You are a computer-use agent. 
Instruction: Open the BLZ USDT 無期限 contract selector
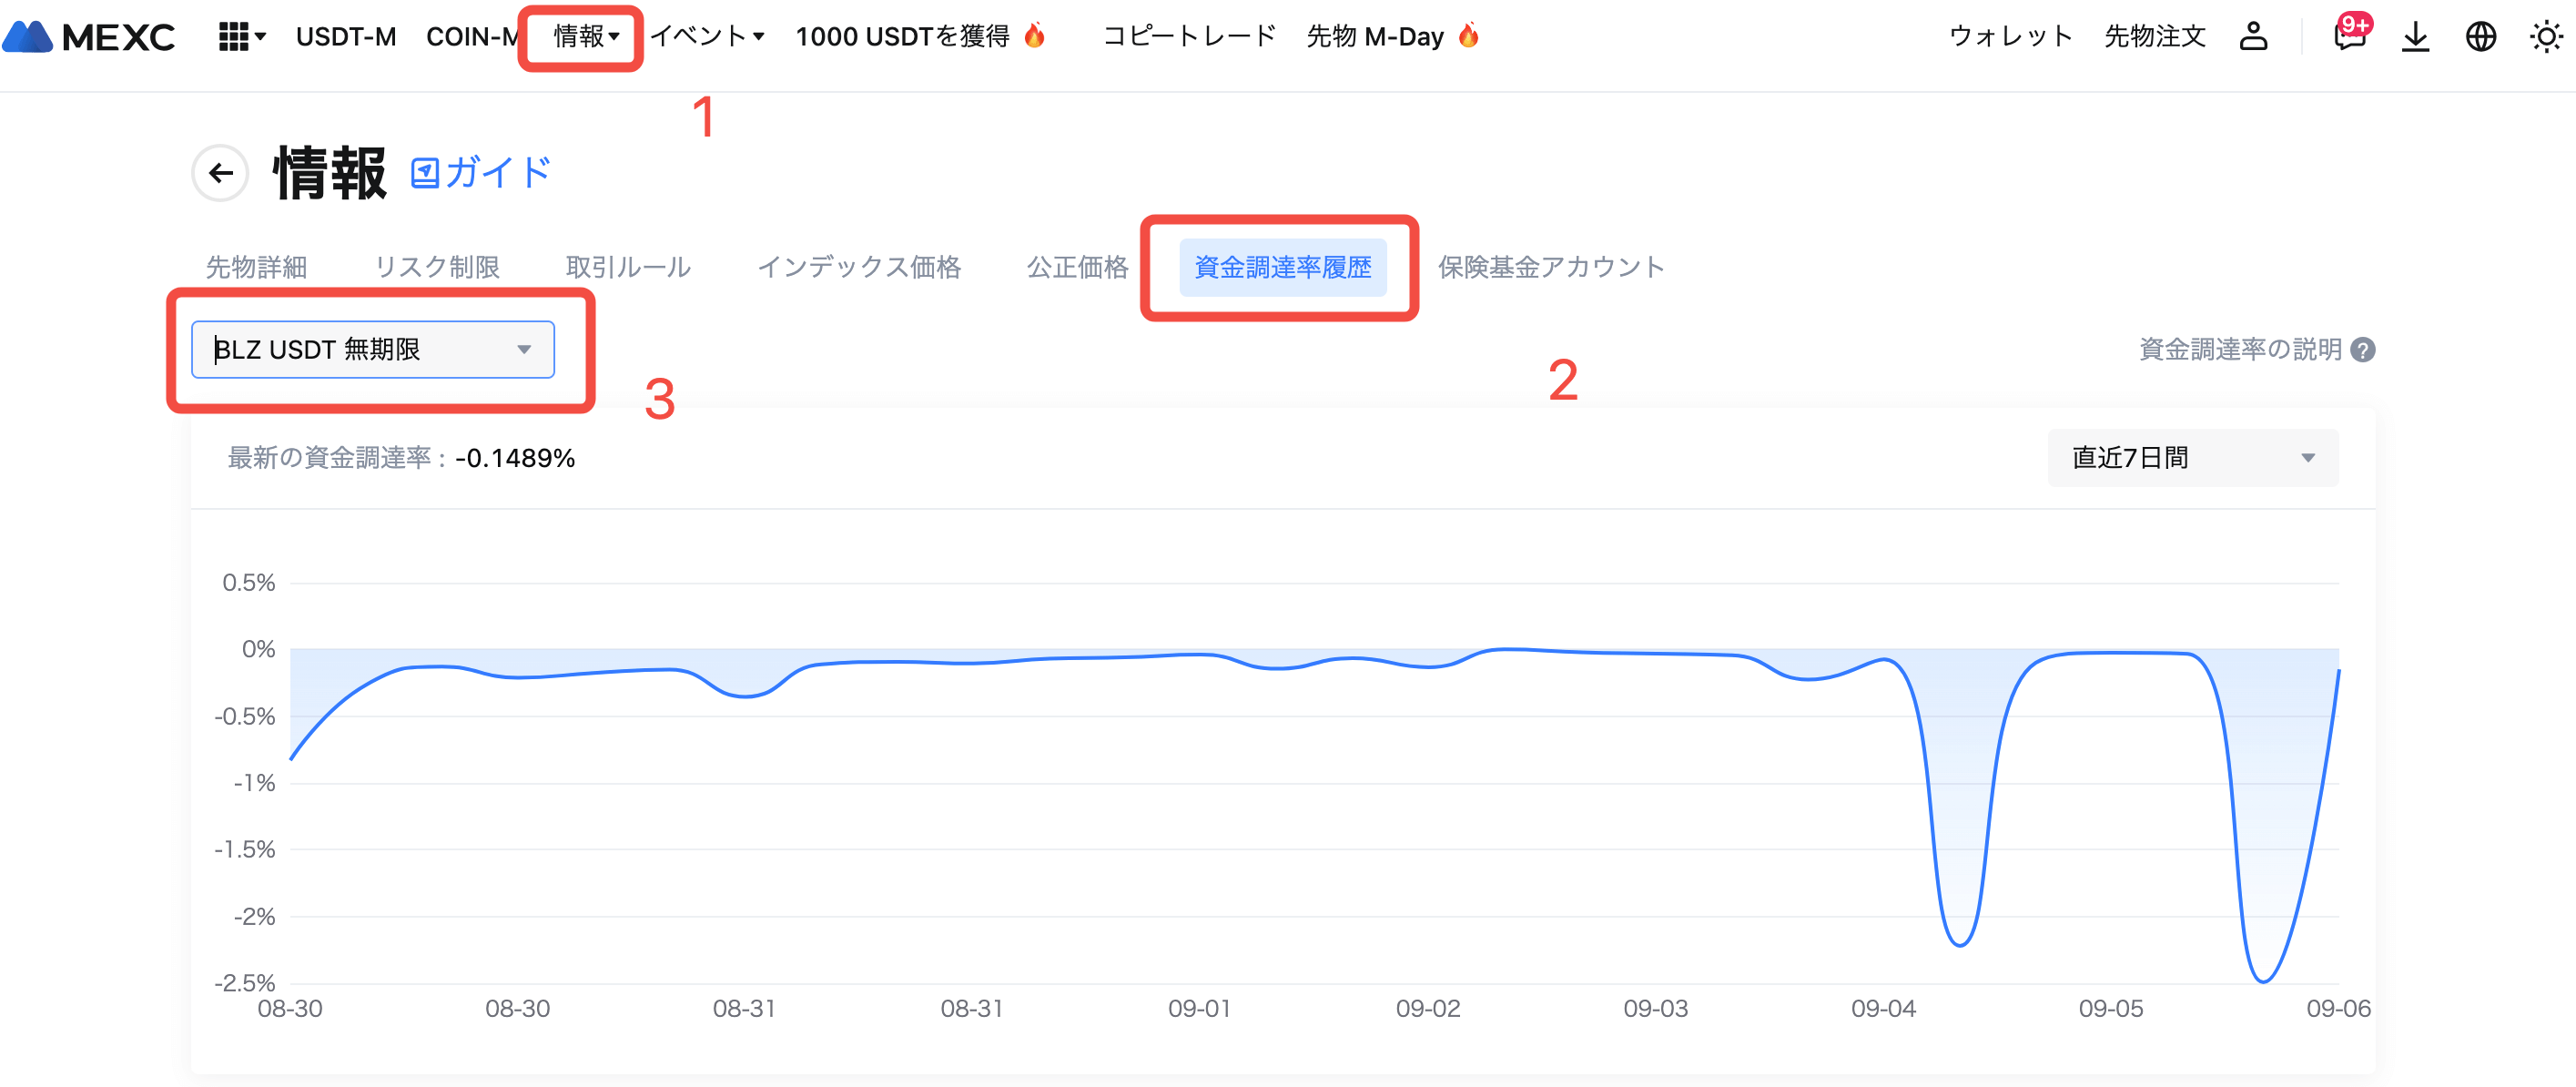click(x=372, y=350)
